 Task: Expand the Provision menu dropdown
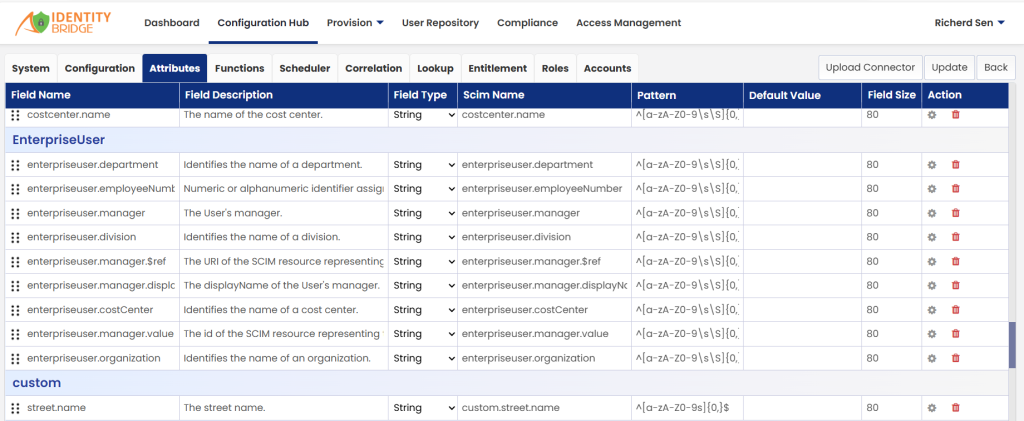point(355,23)
